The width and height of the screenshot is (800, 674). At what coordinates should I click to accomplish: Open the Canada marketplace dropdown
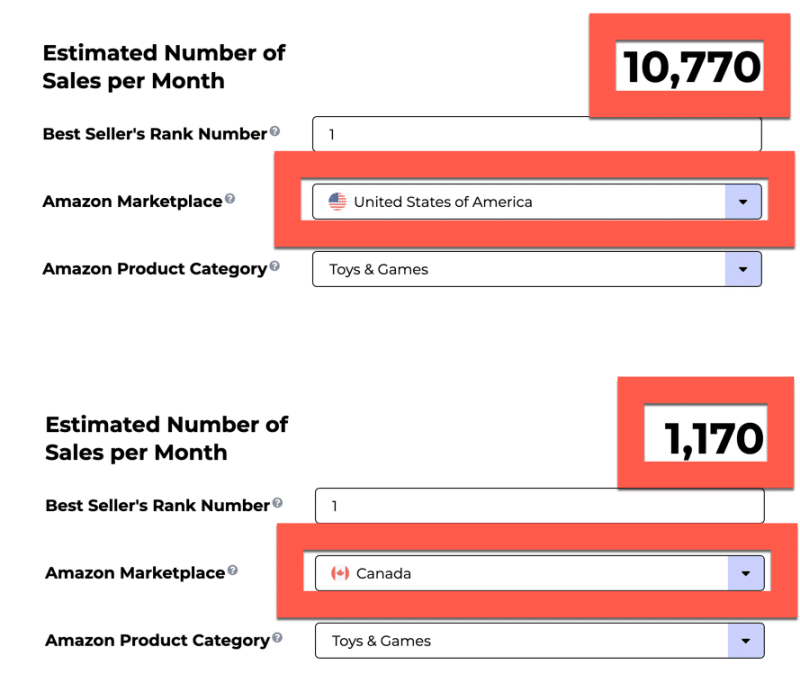pos(746,573)
